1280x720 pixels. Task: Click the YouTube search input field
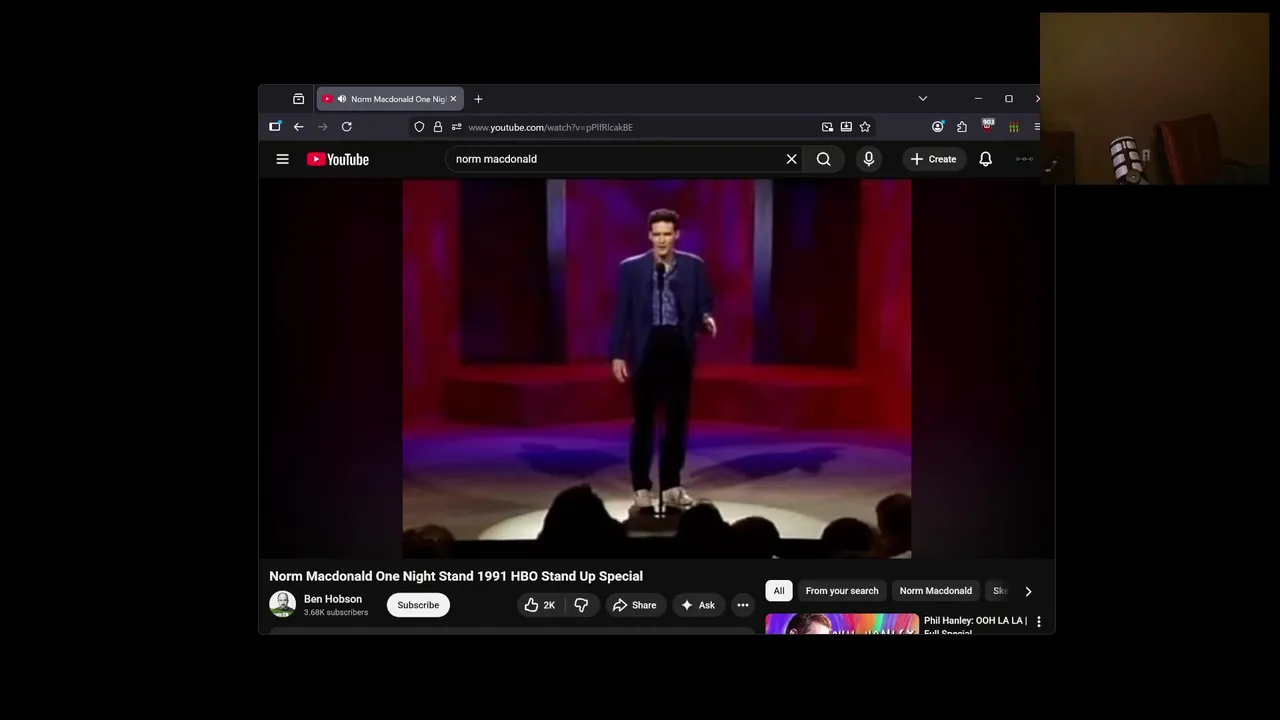click(x=616, y=159)
